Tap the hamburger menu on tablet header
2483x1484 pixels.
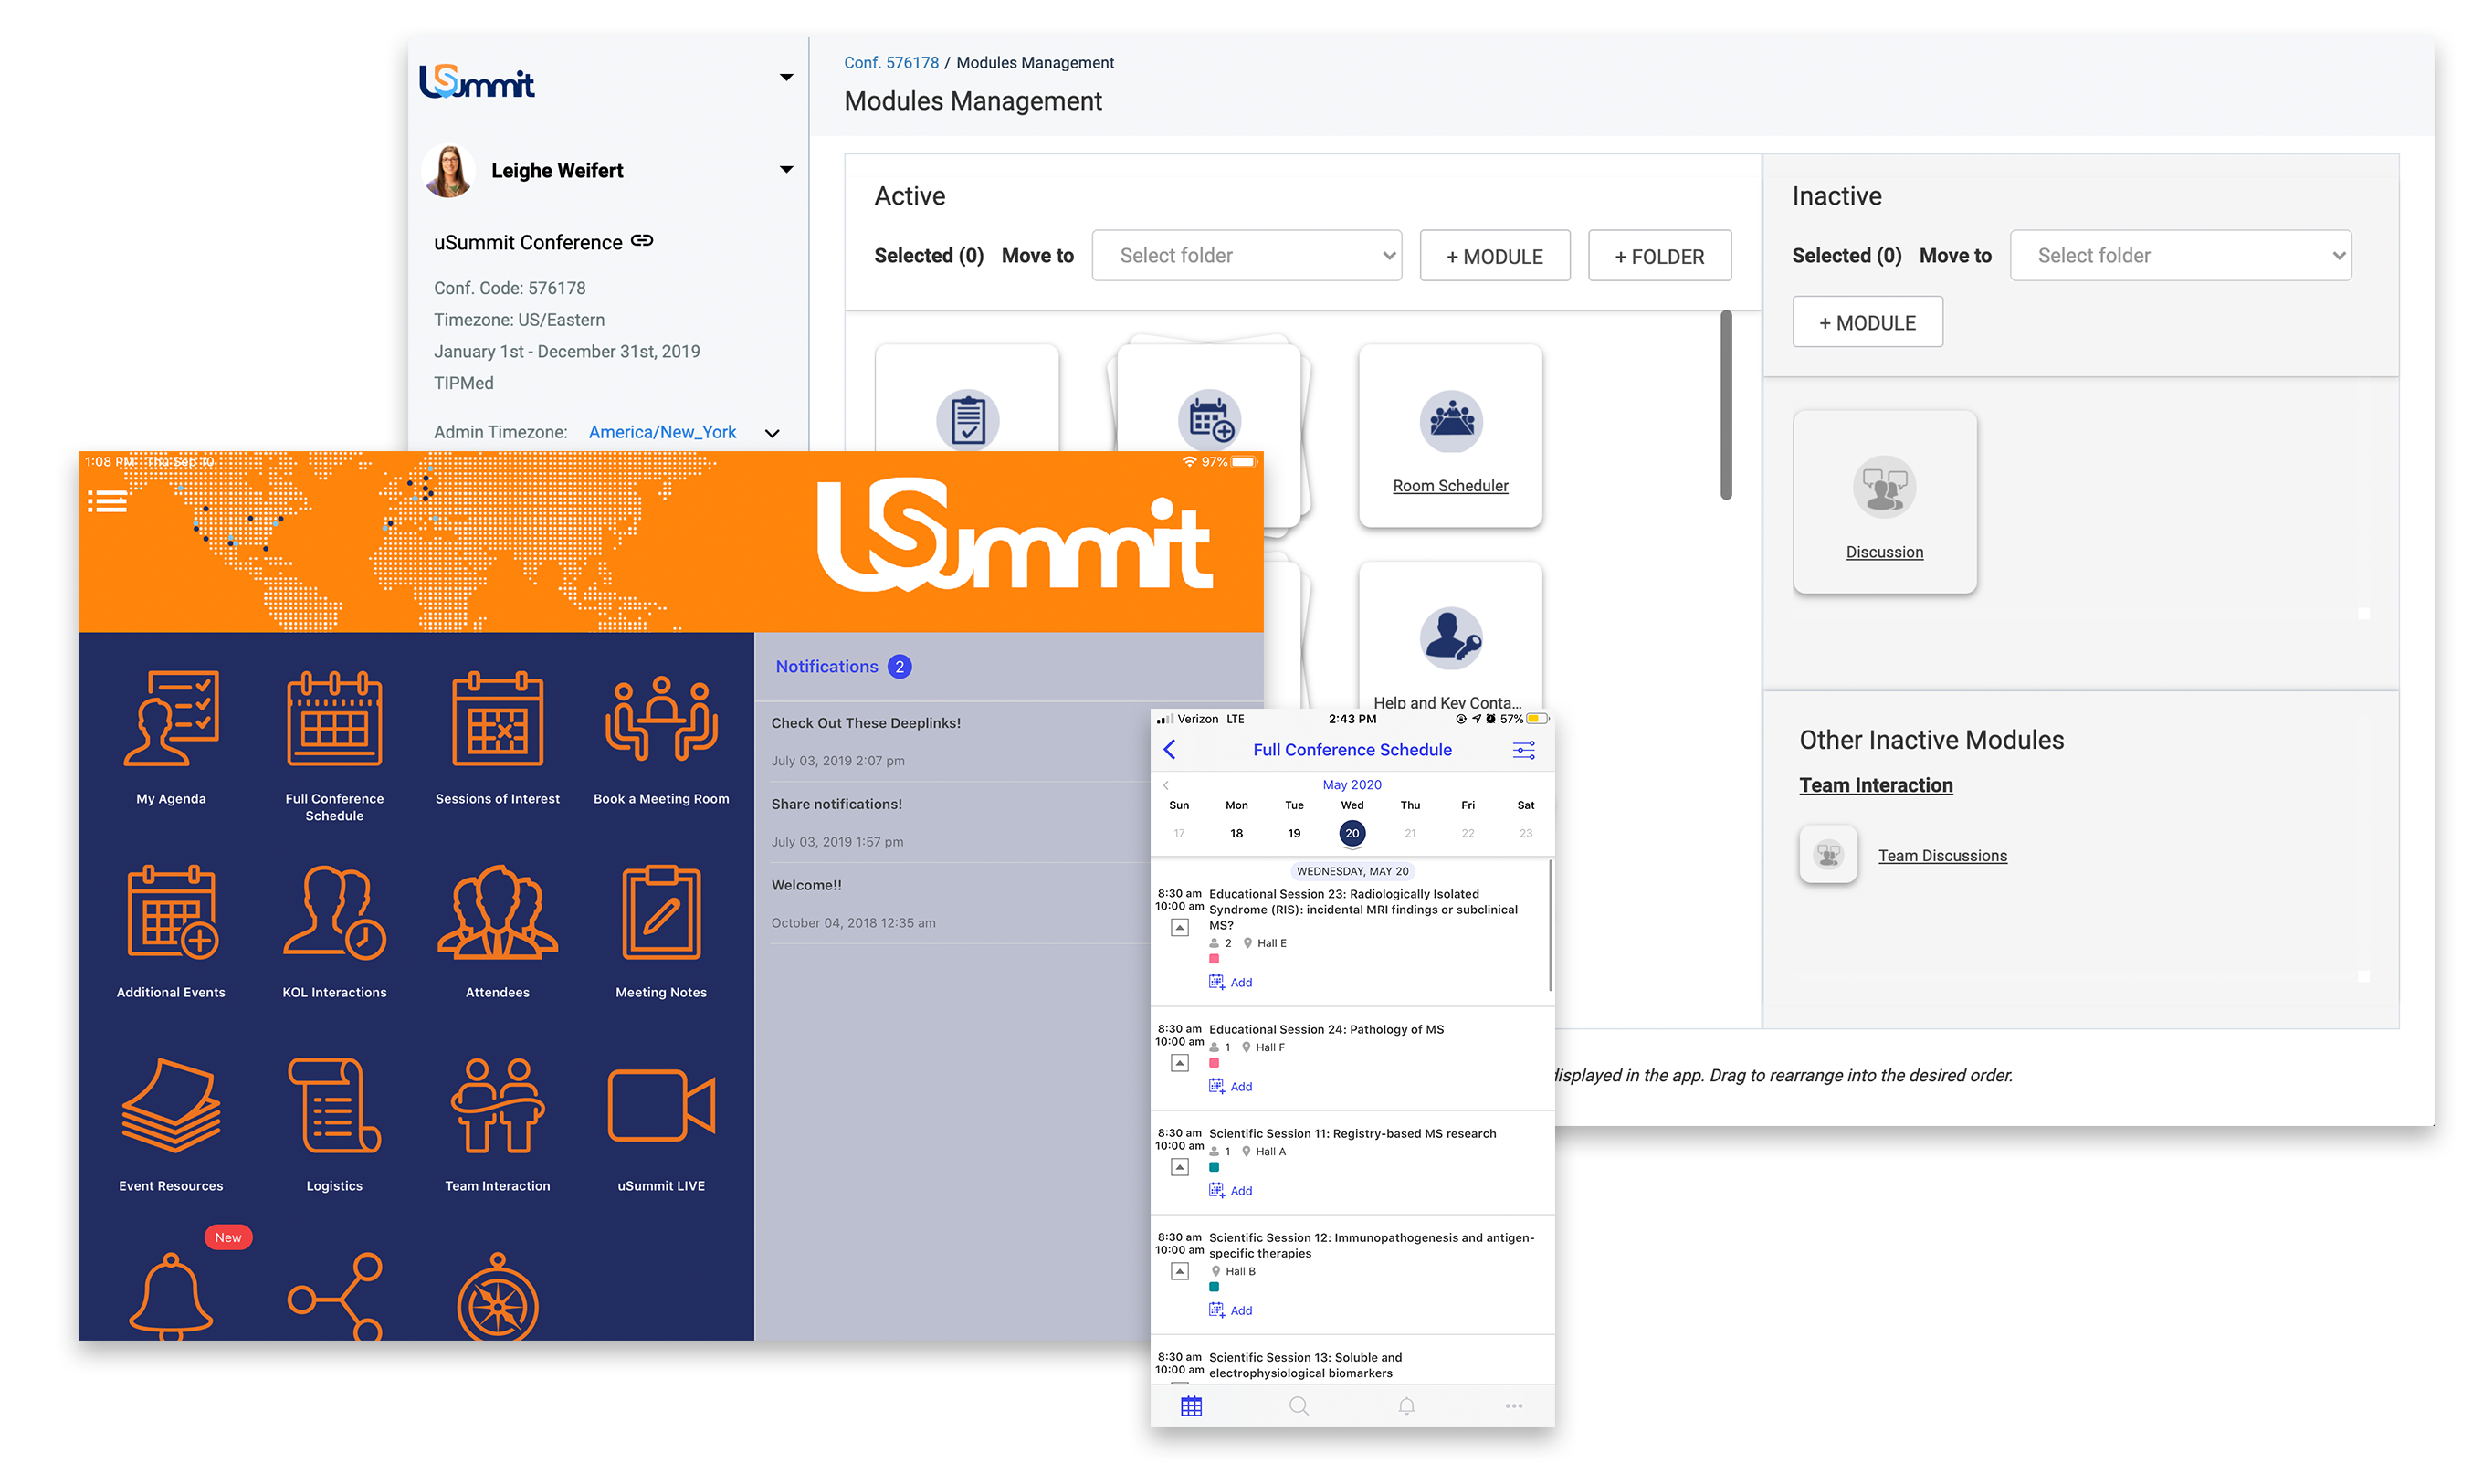(107, 501)
